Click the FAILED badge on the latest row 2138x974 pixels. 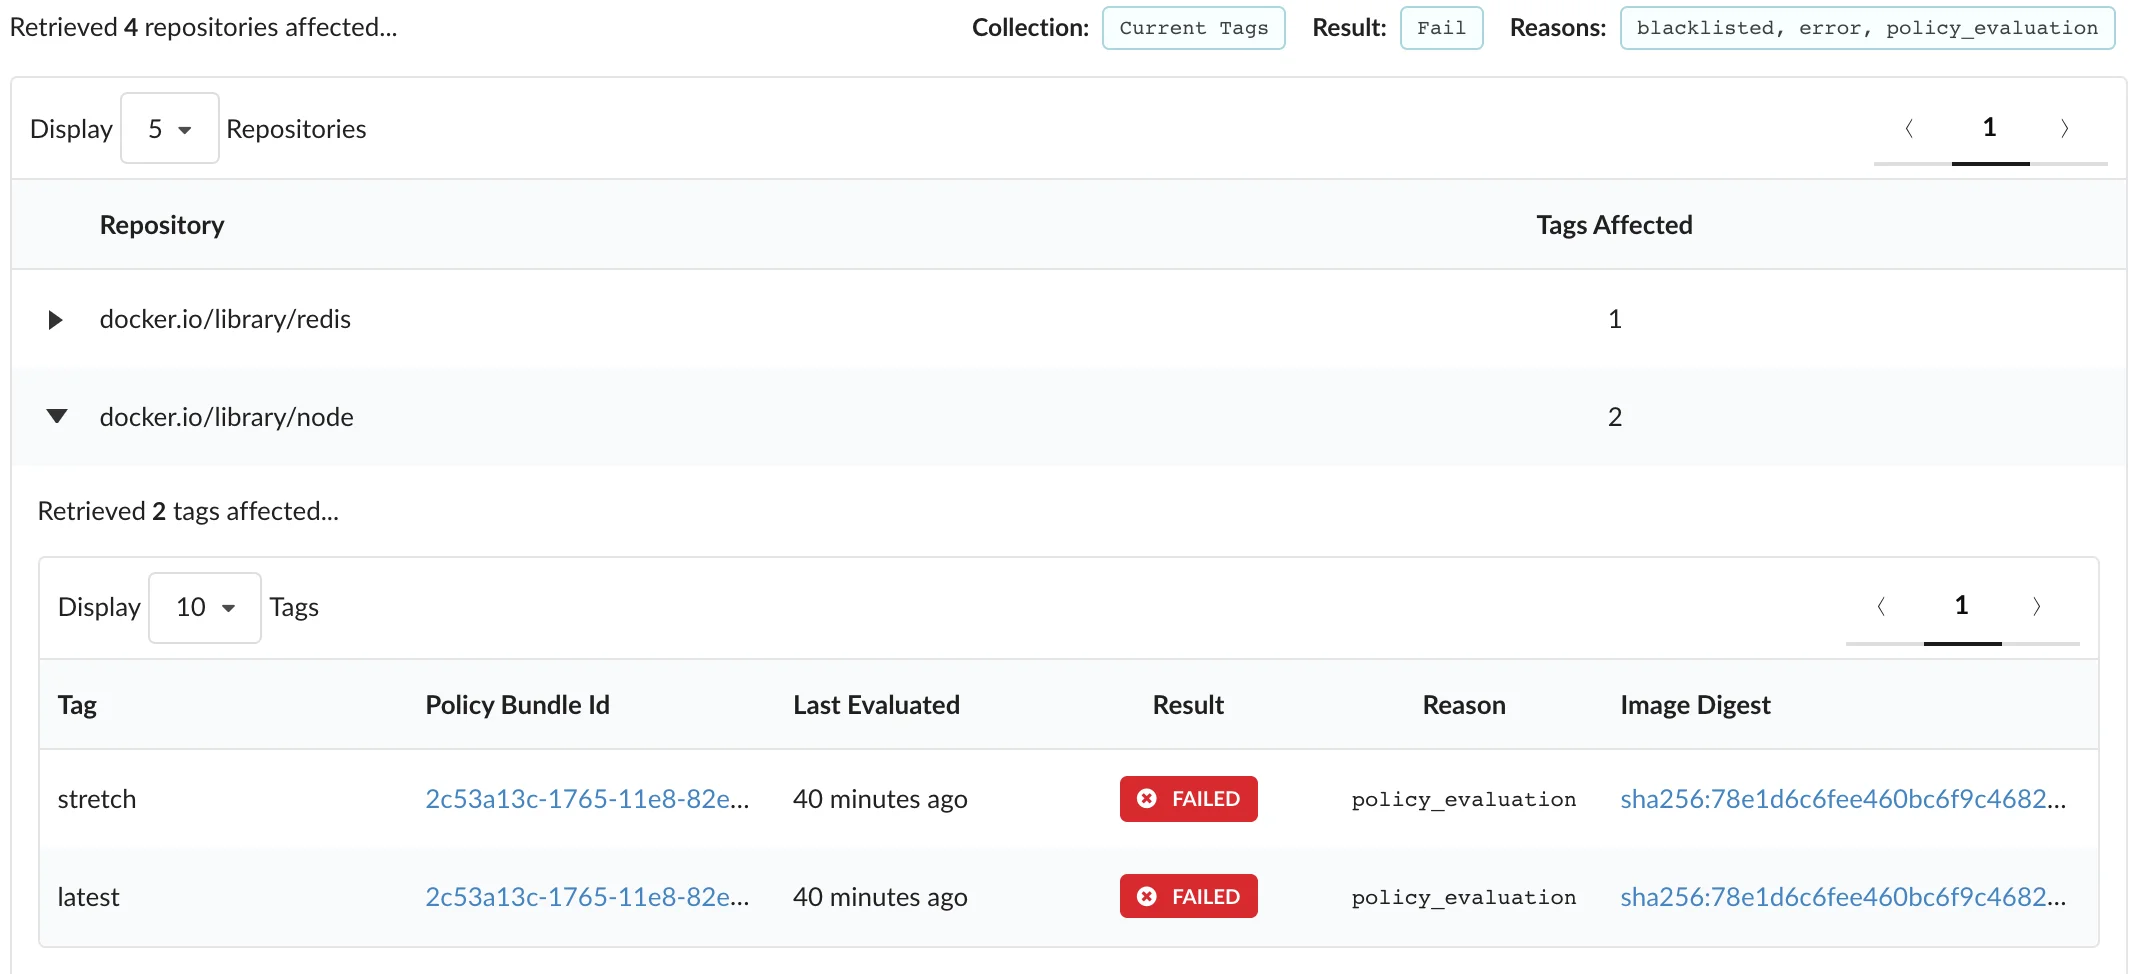1188,896
